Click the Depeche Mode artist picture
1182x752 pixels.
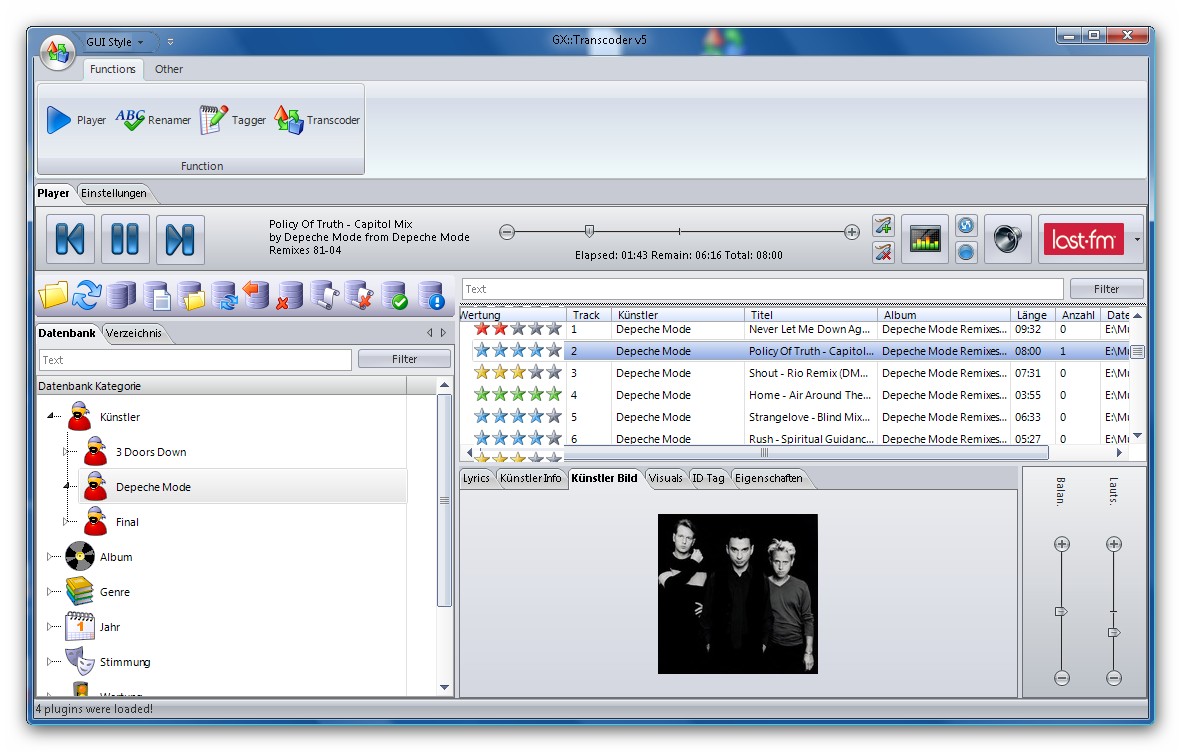coord(738,594)
